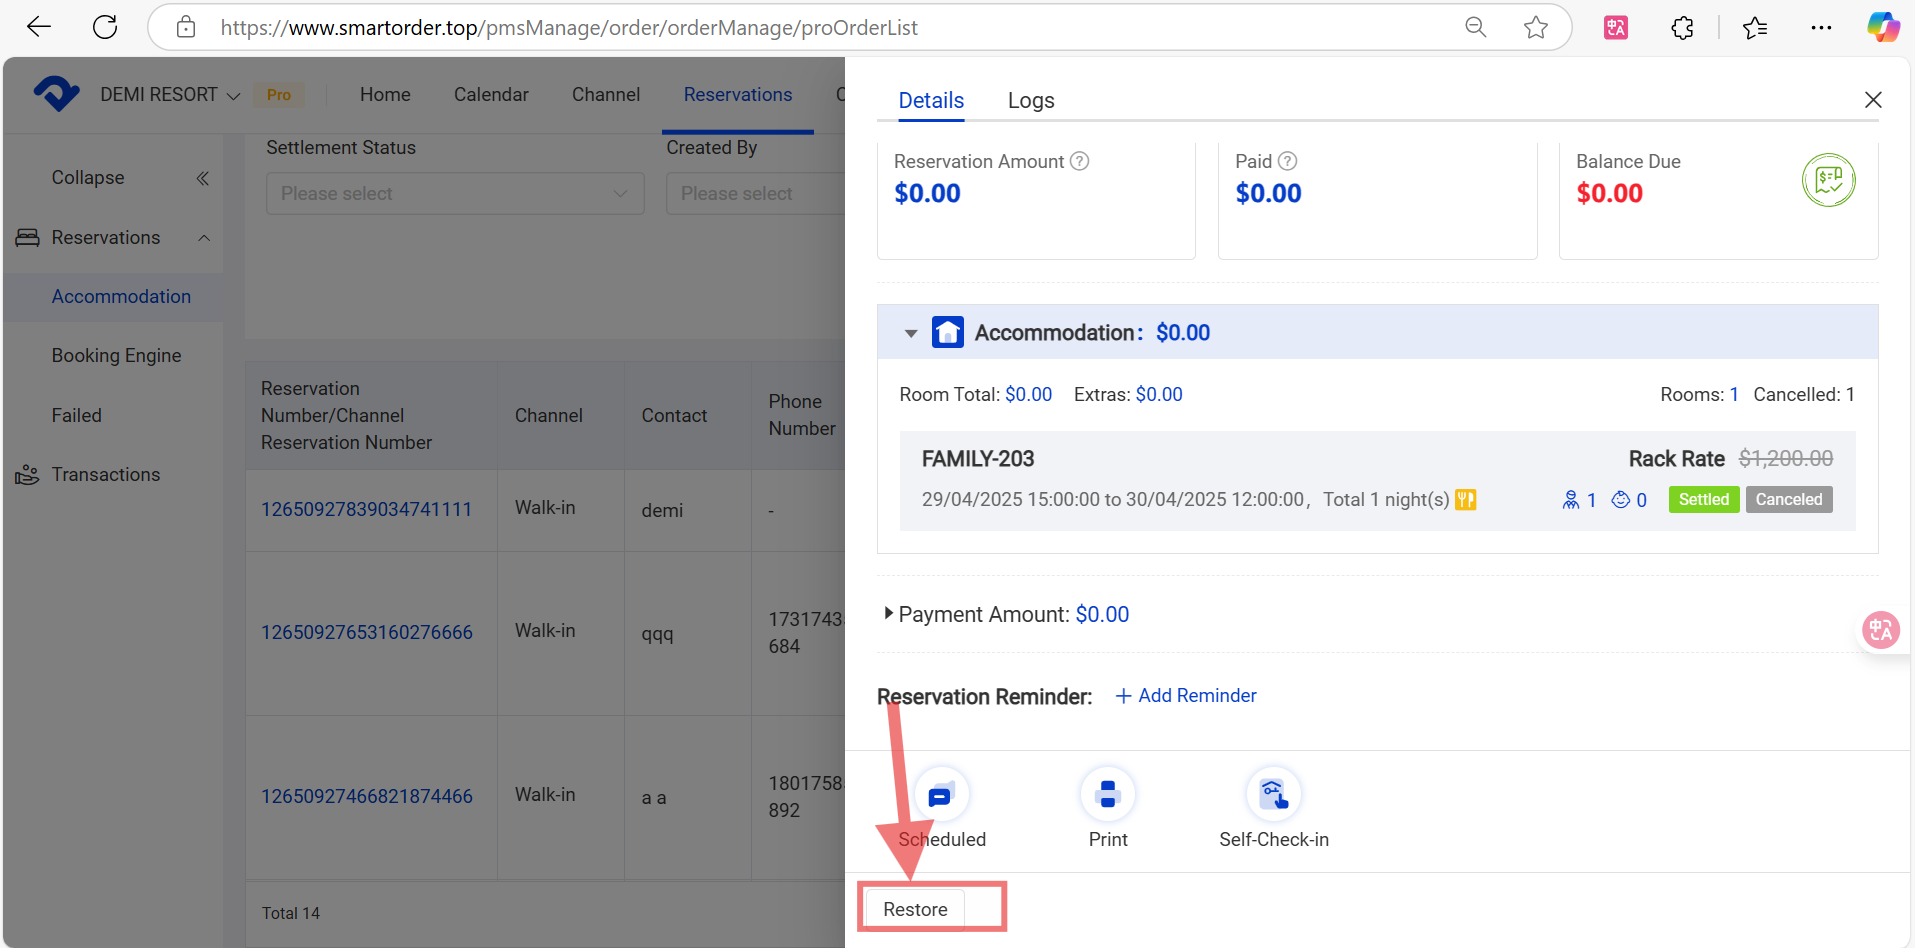Click the Reservation Amount help icon

(1080, 161)
